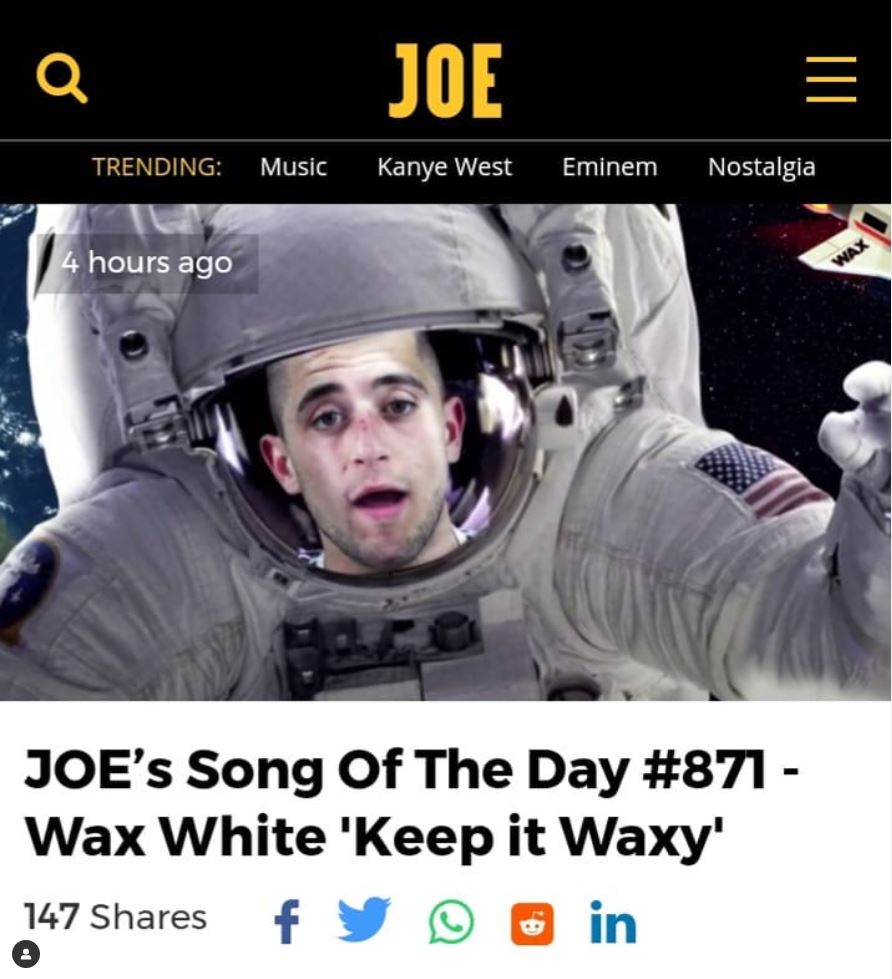Open JOE's Song Of The Day headline
The width and height of the screenshot is (892, 979).
(x=411, y=803)
